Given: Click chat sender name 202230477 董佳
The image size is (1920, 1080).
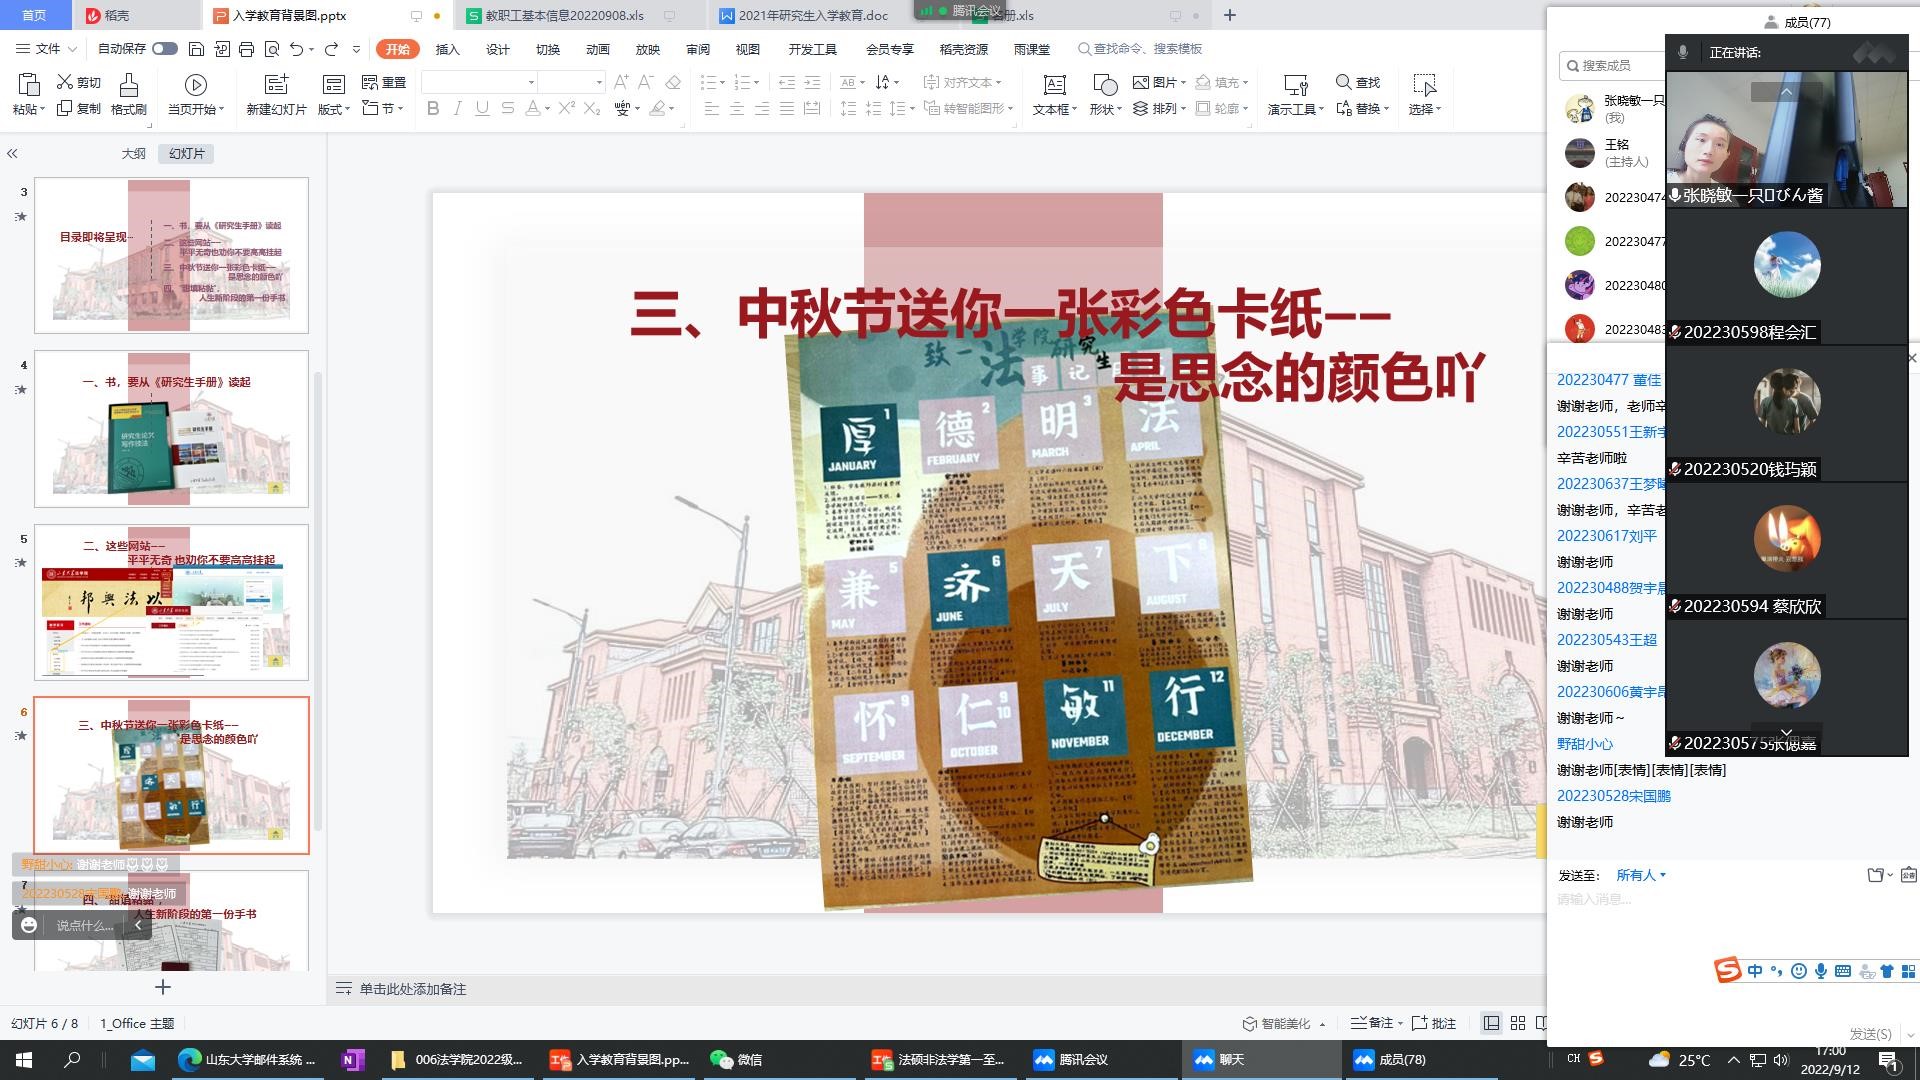Looking at the screenshot, I should [x=1608, y=379].
